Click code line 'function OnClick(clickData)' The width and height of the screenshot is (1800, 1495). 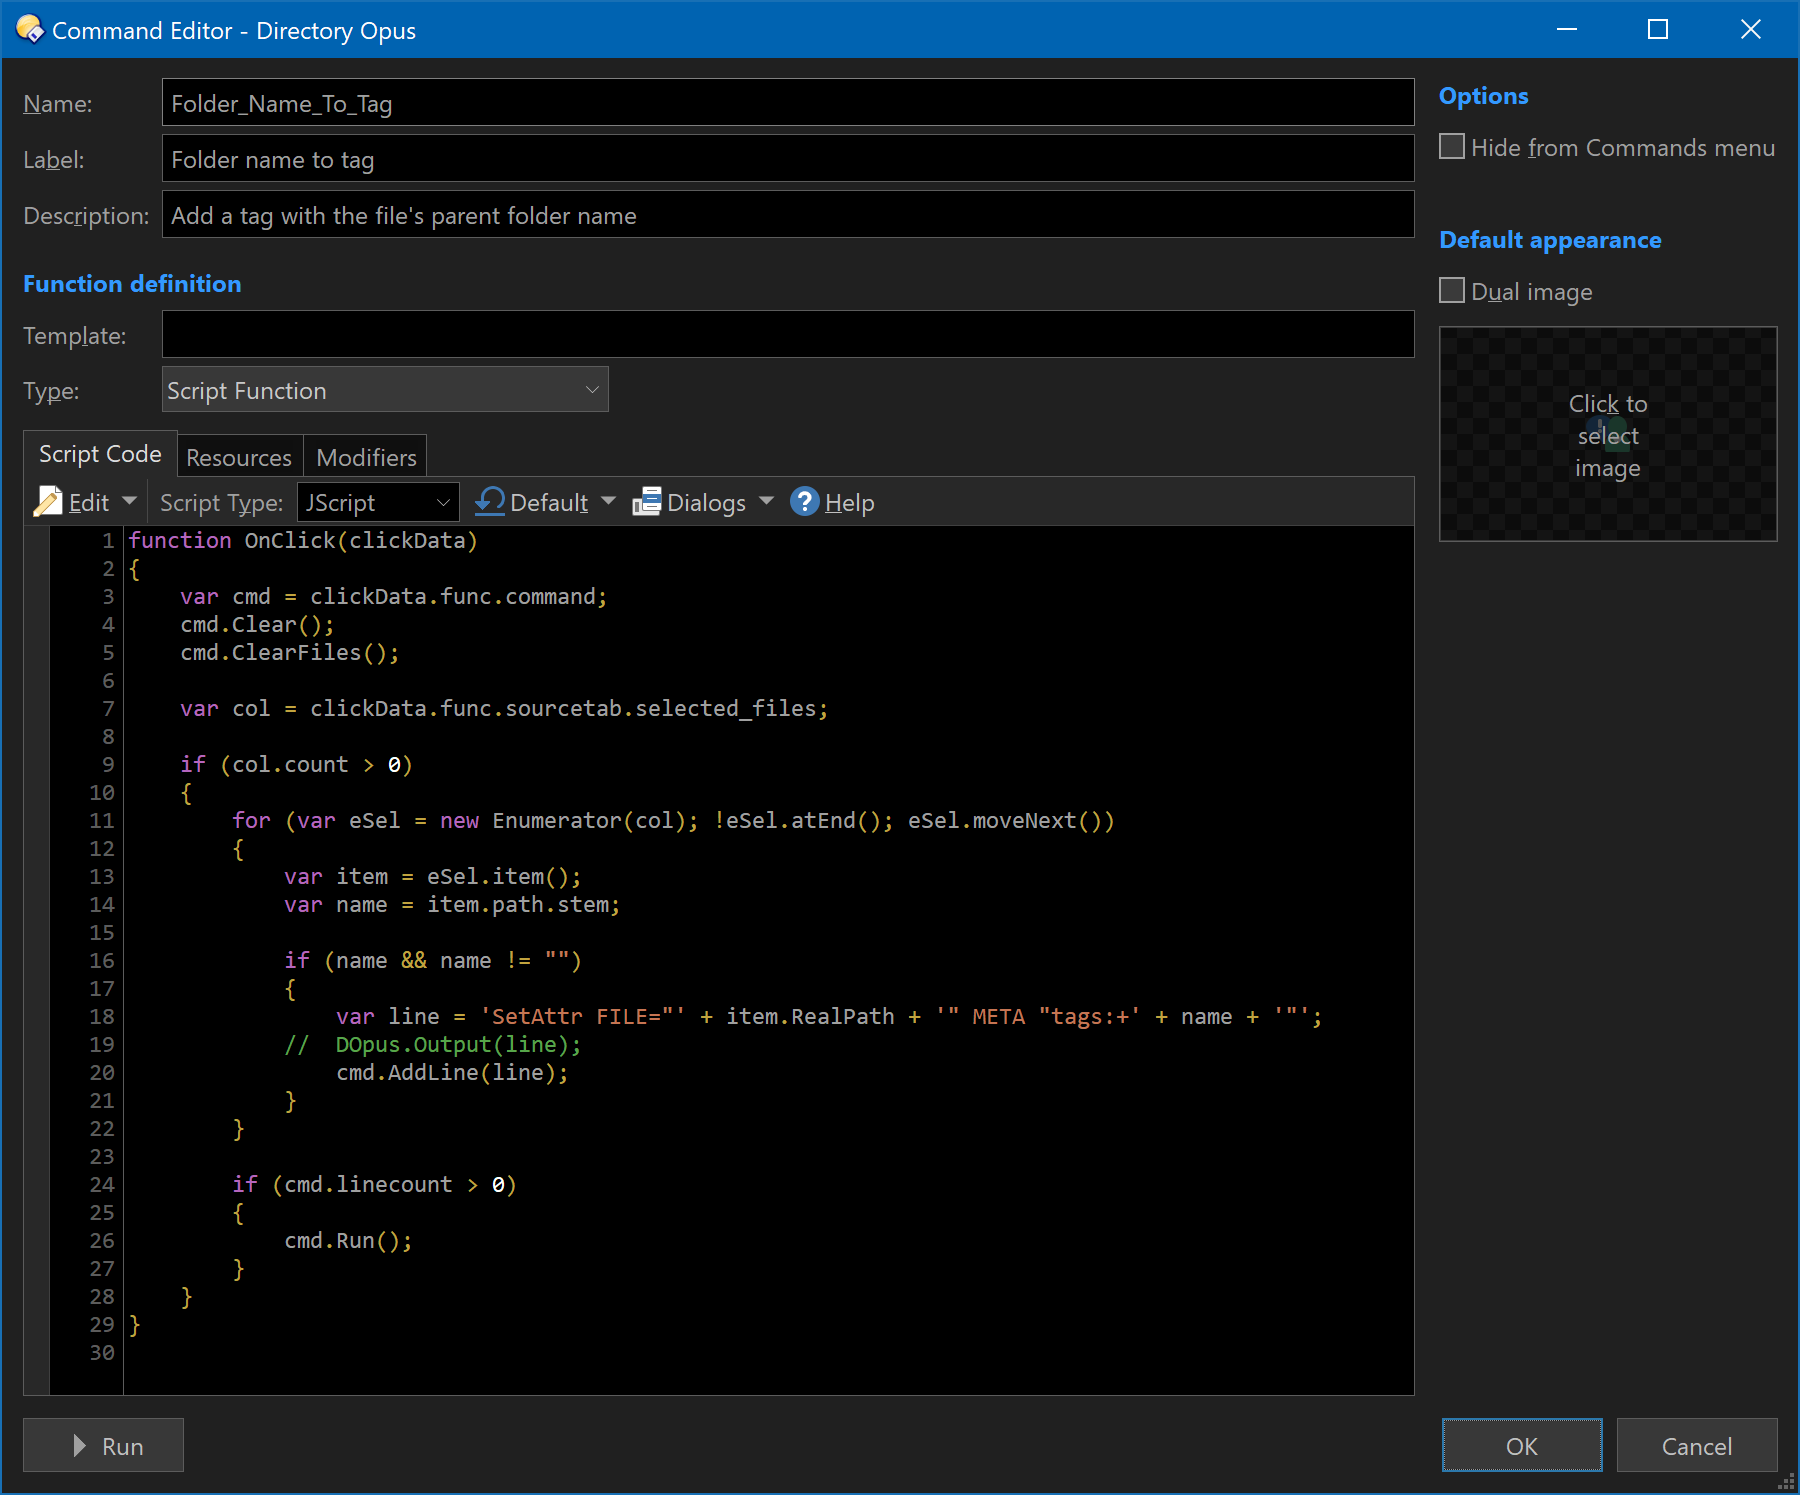click(x=303, y=540)
